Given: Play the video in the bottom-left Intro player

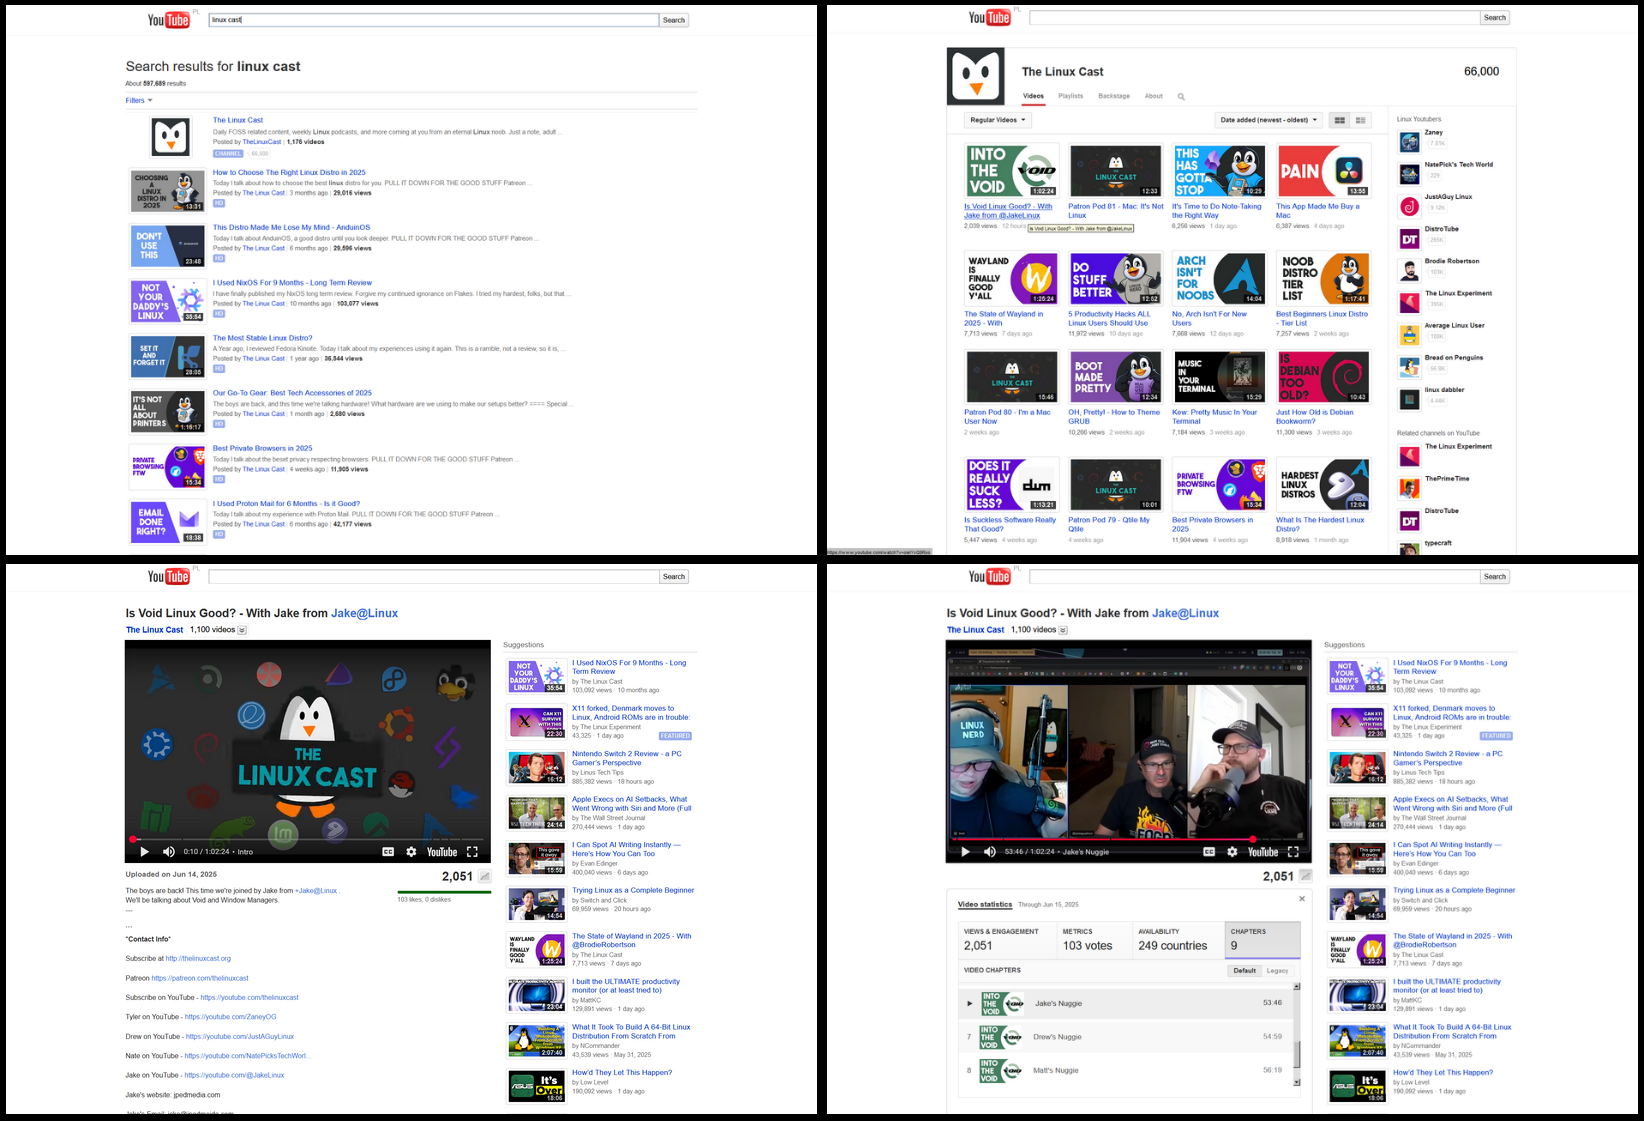Looking at the screenshot, I should 144,852.
